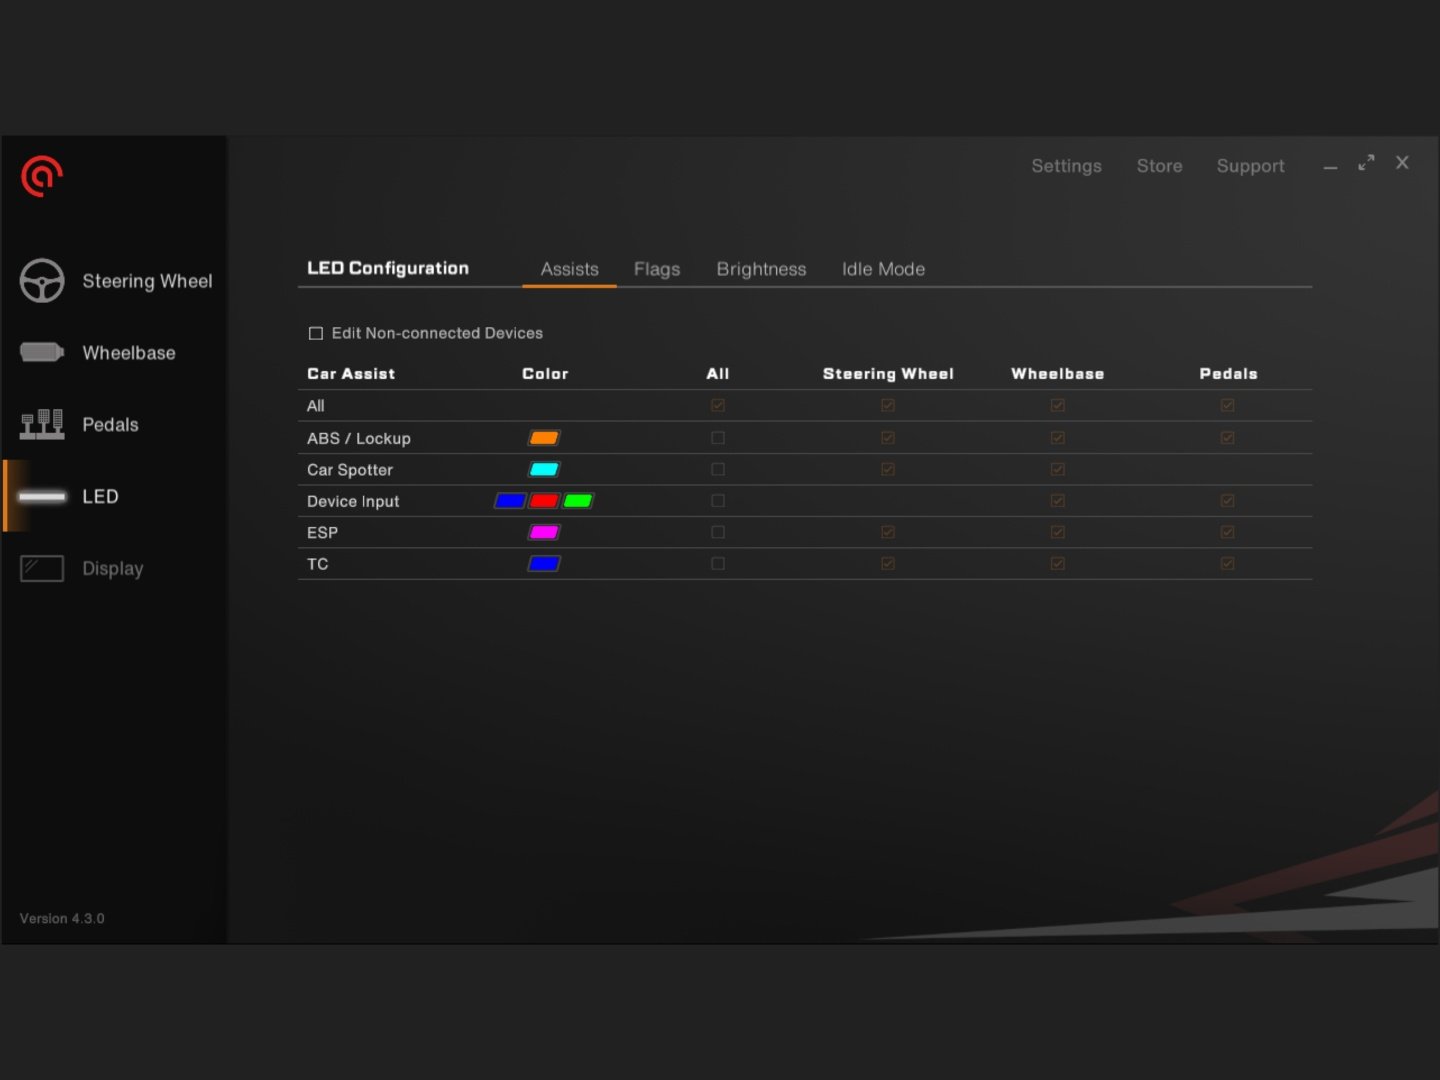
Task: Open the Display screen icon
Action: pyautogui.click(x=42, y=568)
